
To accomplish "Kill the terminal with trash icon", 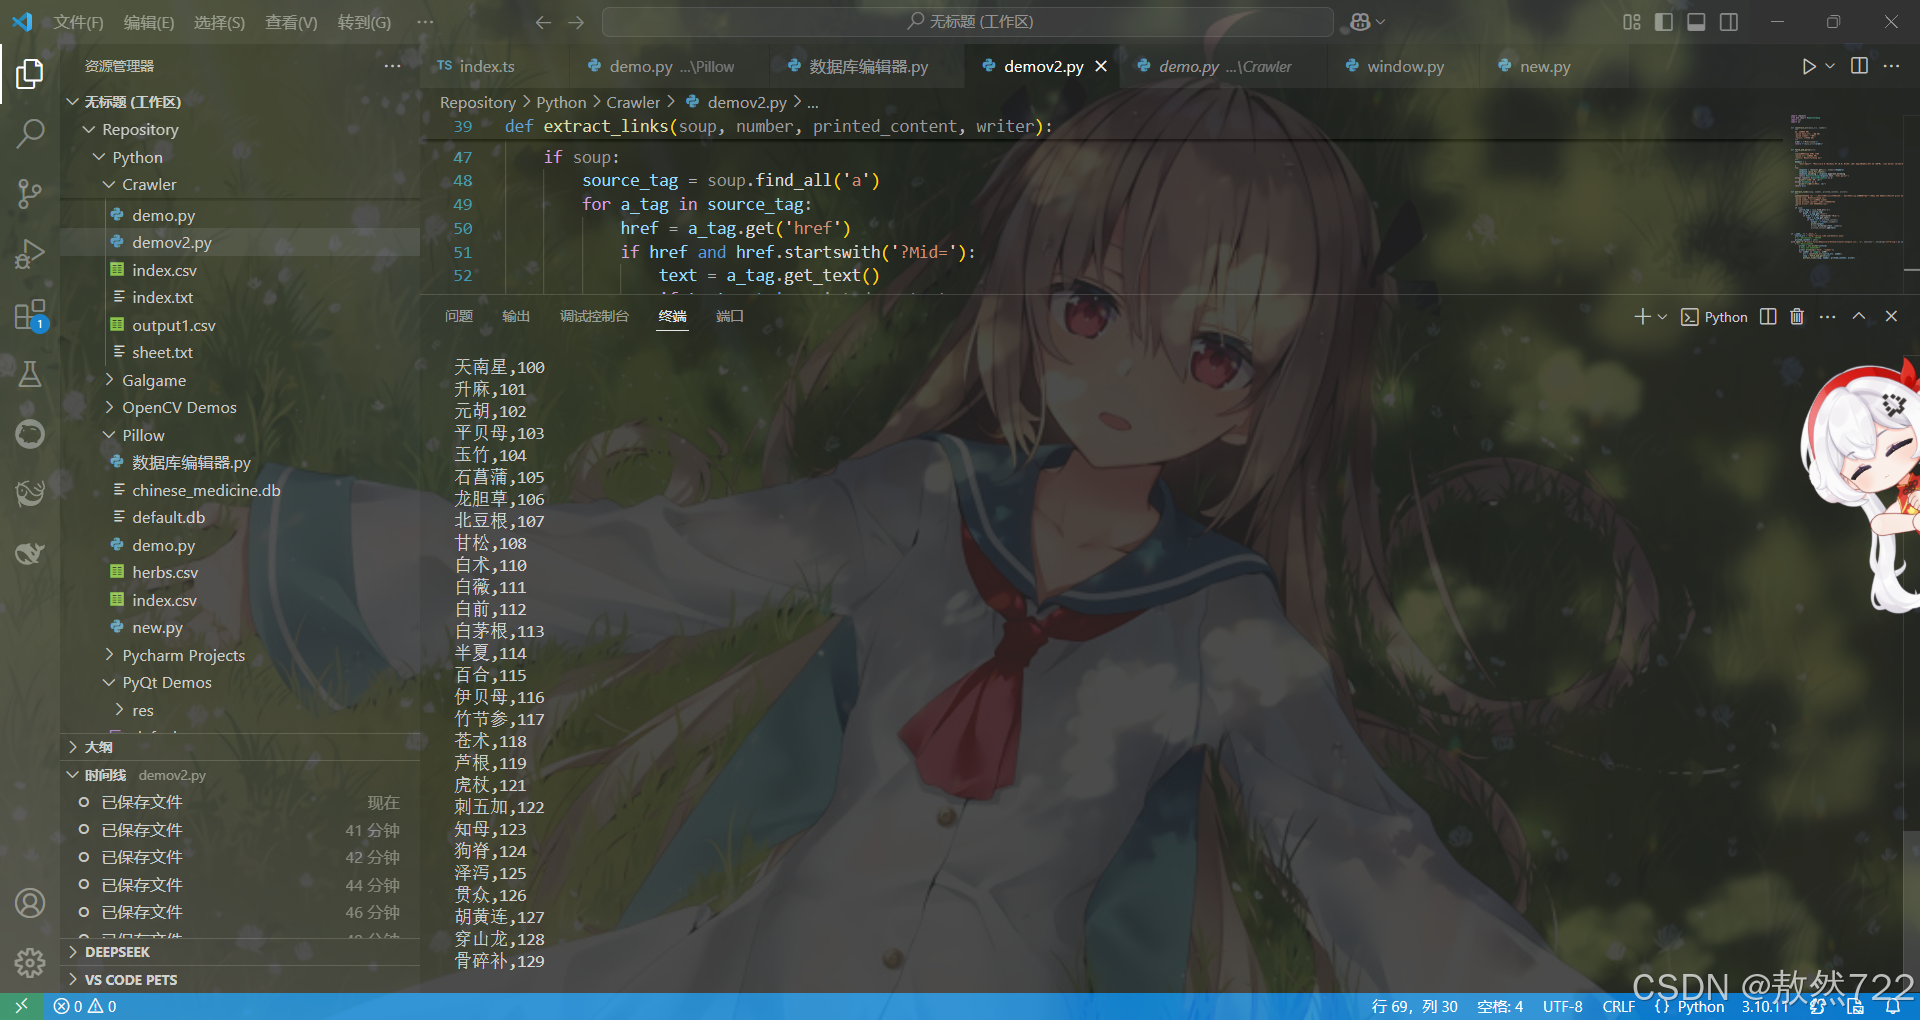I will [x=1797, y=316].
